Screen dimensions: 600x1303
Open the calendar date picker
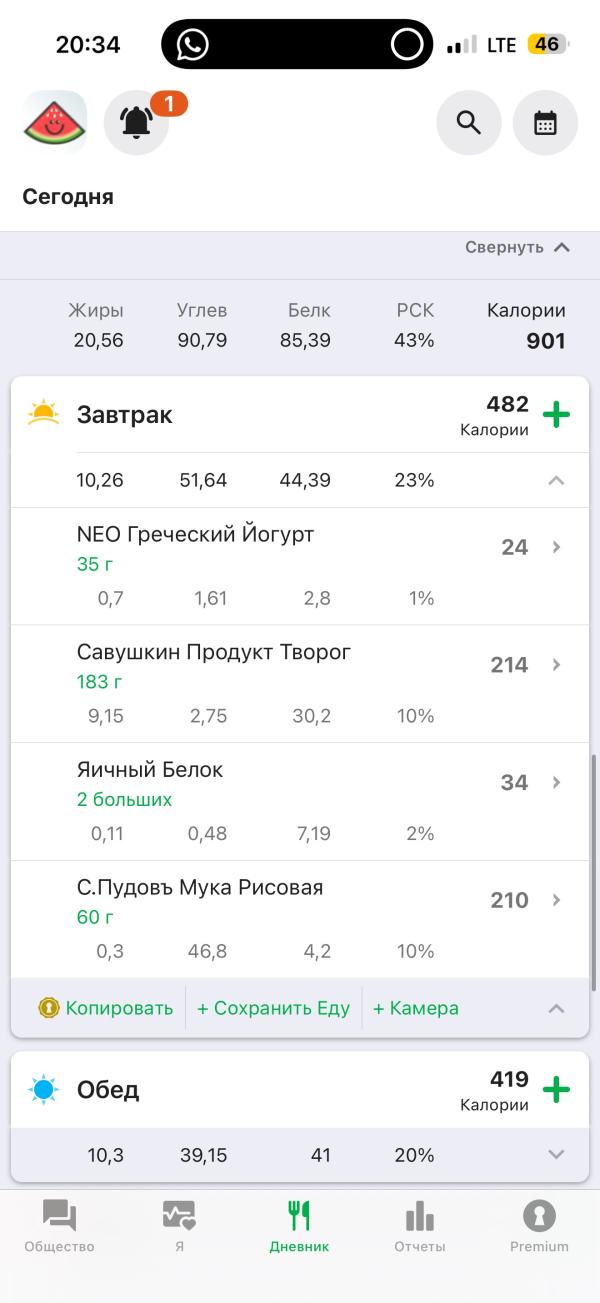(x=545, y=123)
